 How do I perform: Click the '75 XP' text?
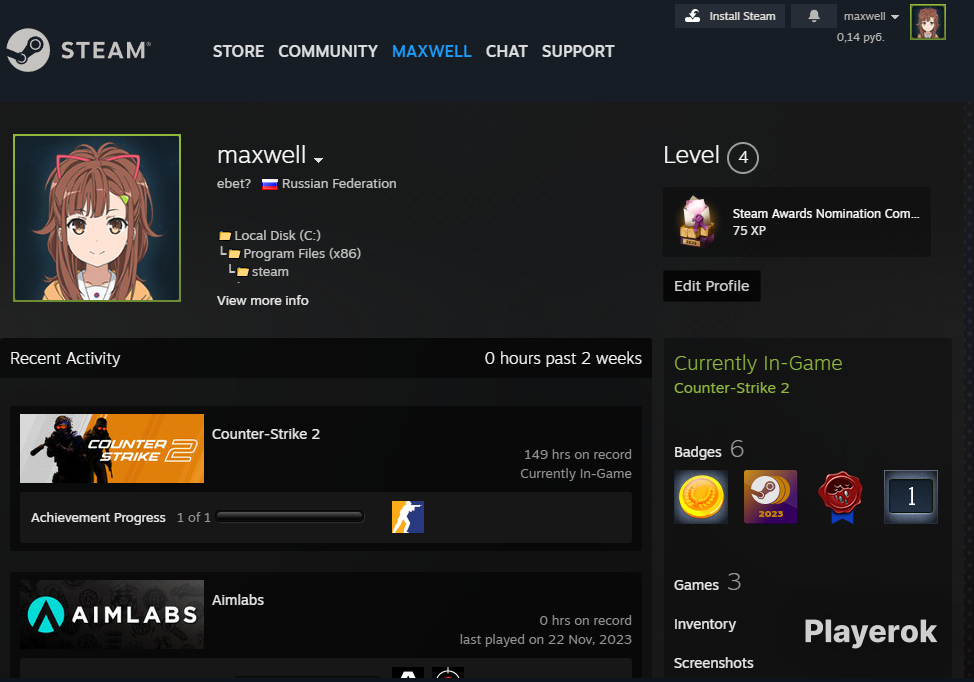[749, 230]
